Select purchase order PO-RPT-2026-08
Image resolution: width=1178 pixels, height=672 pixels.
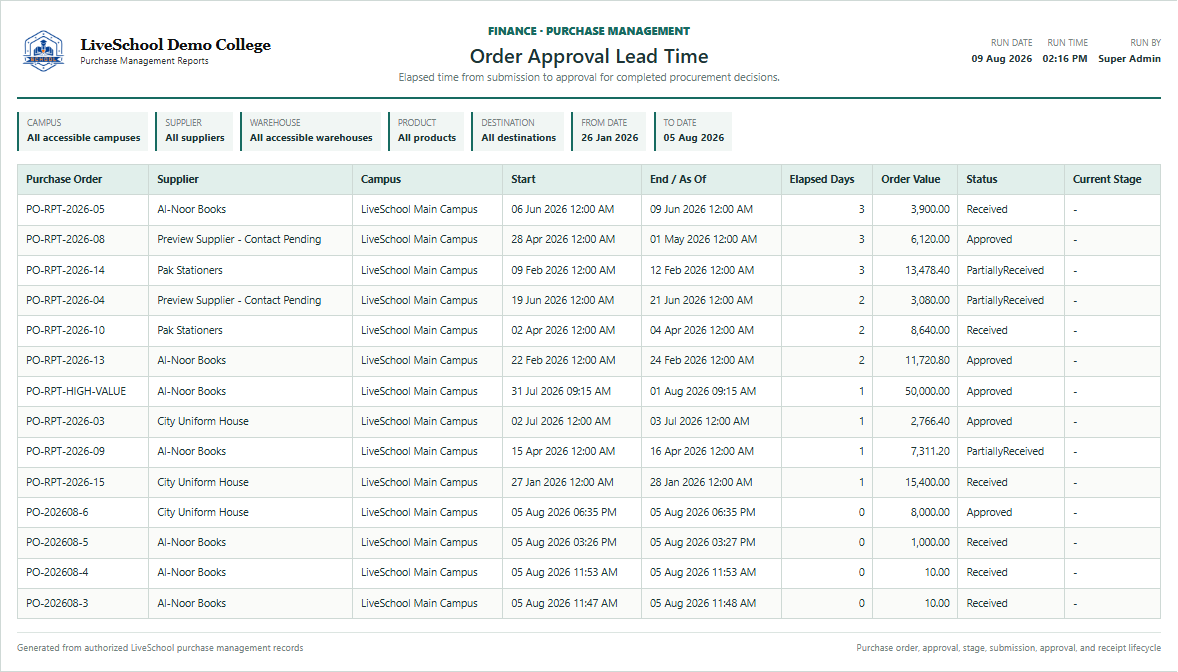tap(65, 239)
